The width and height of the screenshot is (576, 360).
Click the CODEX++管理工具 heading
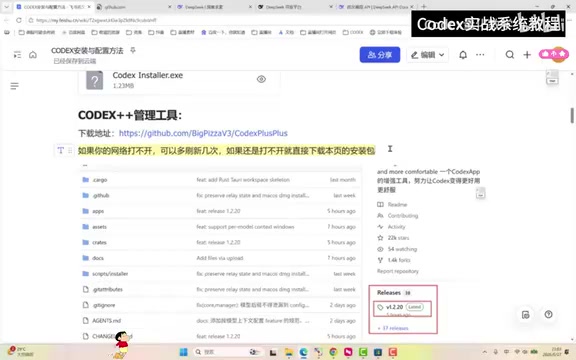[130, 115]
